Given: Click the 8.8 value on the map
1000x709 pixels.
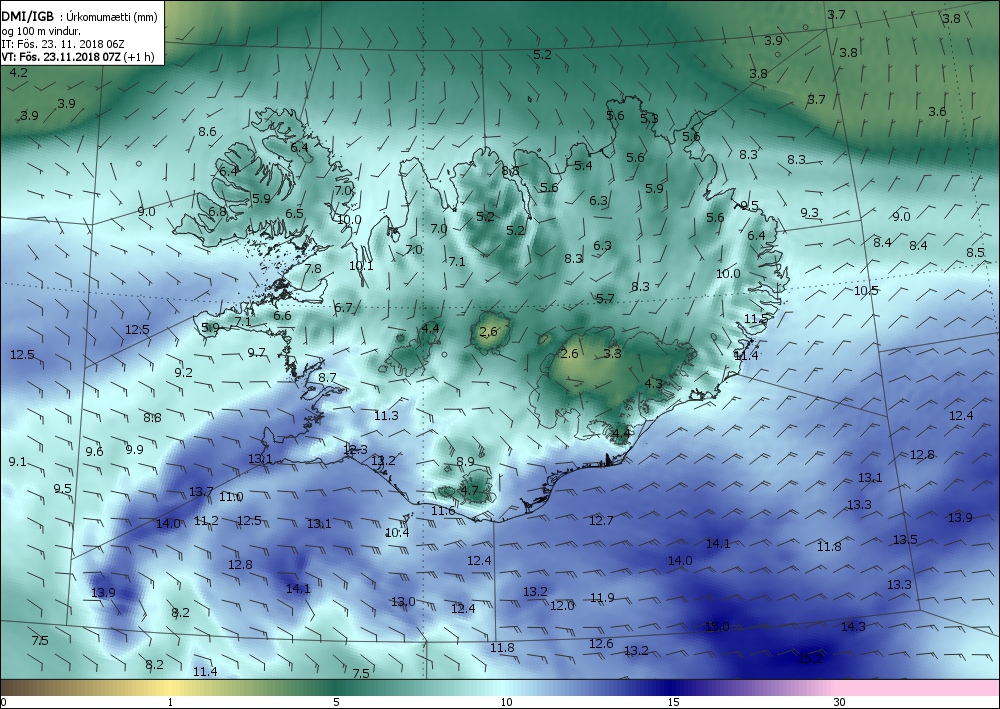Looking at the screenshot, I should pyautogui.click(x=152, y=418).
